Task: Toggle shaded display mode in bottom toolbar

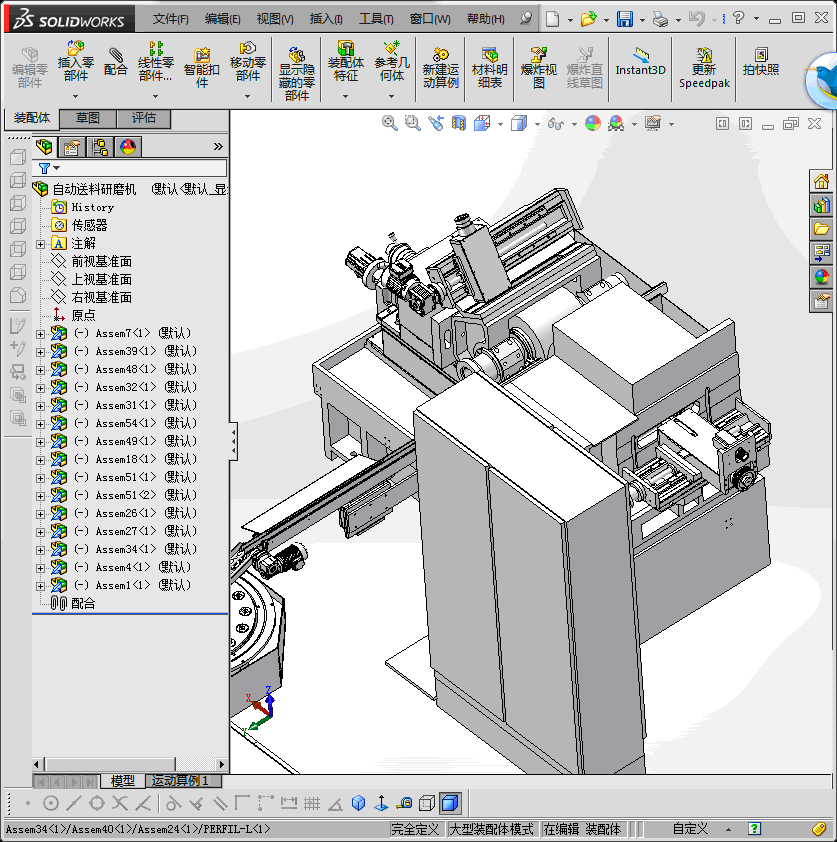Action: [x=450, y=803]
